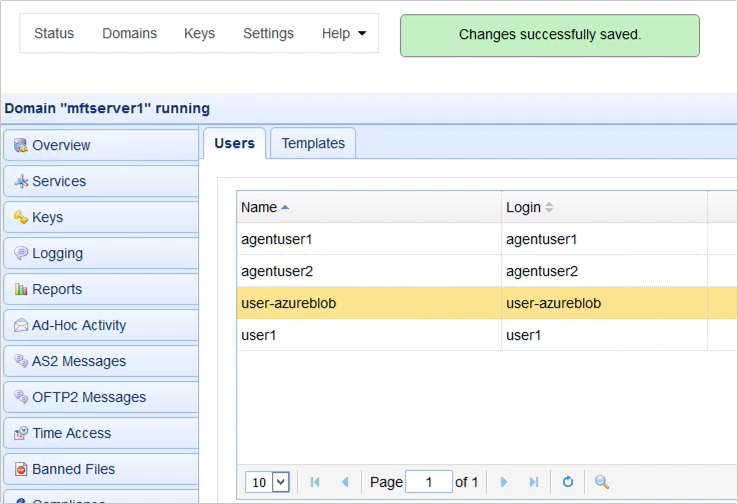
Task: Select the user1 row in the table
Action: click(259, 335)
